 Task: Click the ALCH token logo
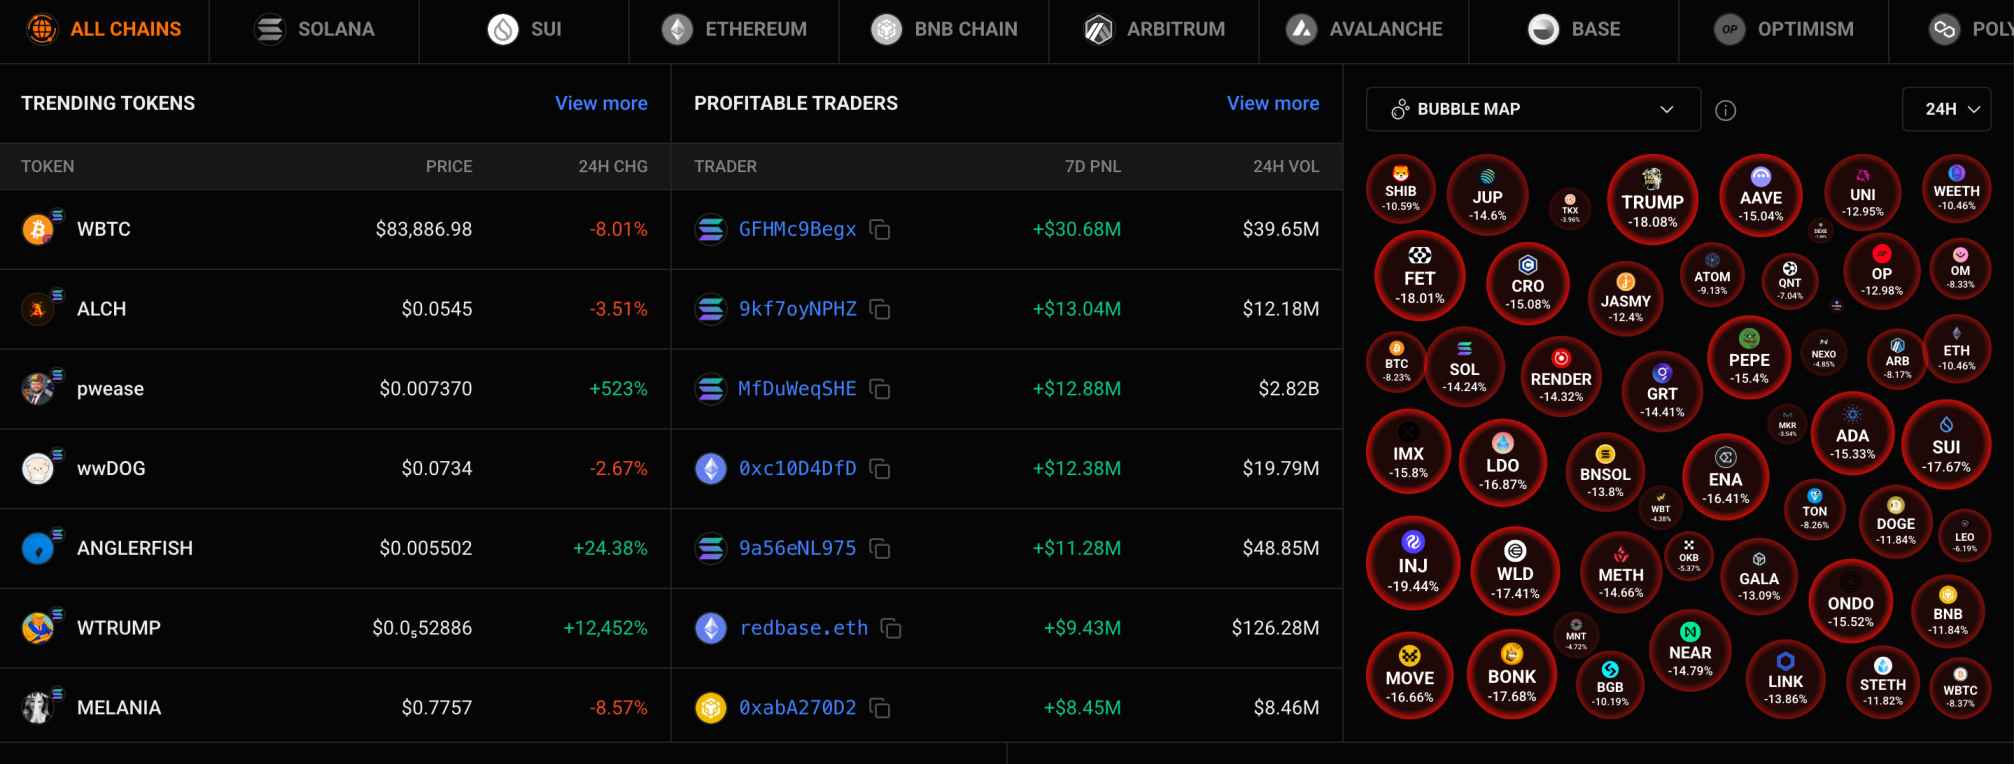click(38, 309)
